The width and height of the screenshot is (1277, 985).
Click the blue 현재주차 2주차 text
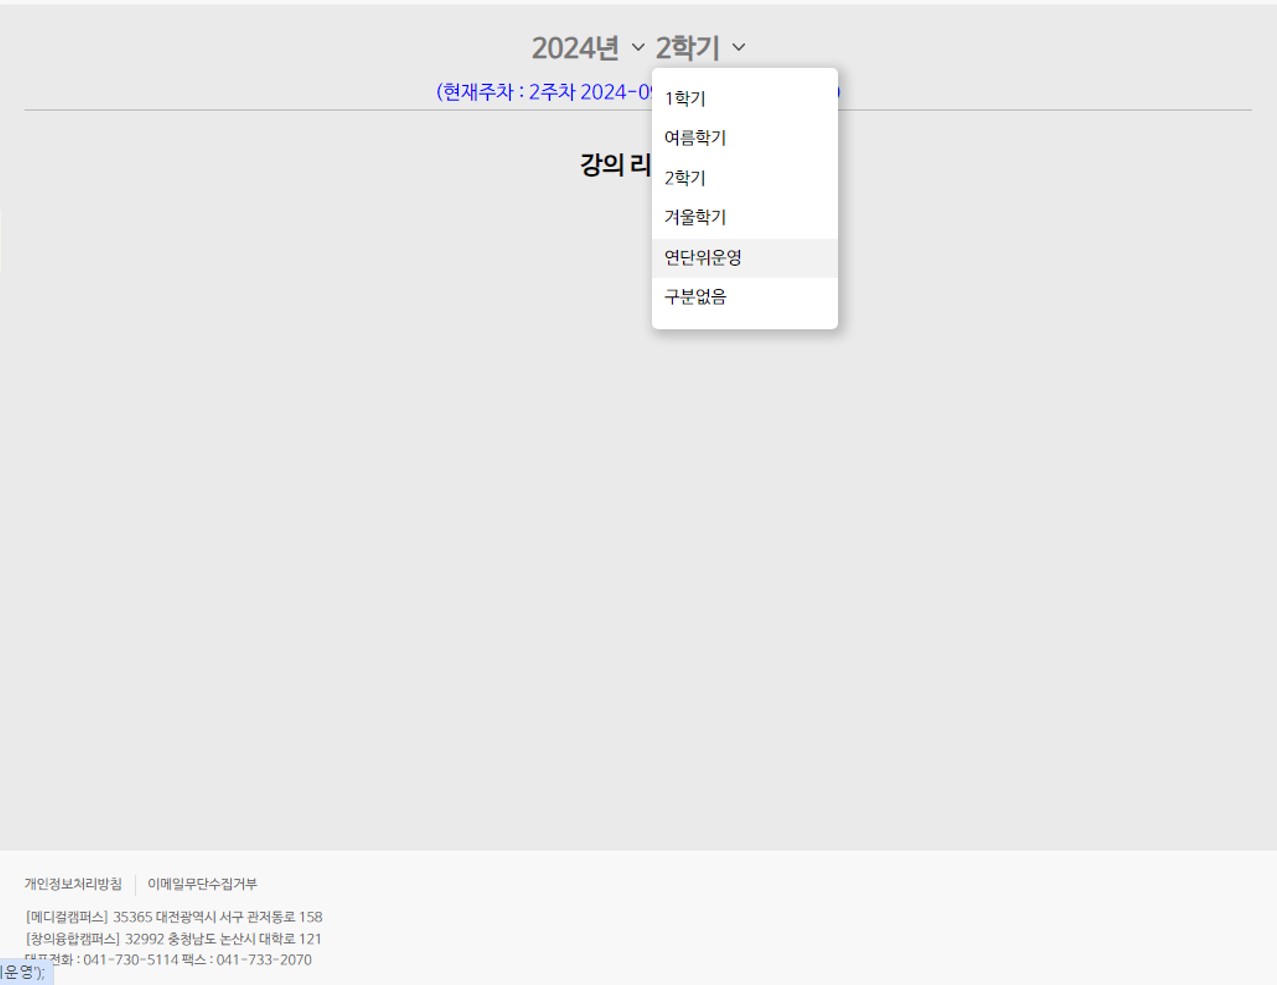coord(540,92)
